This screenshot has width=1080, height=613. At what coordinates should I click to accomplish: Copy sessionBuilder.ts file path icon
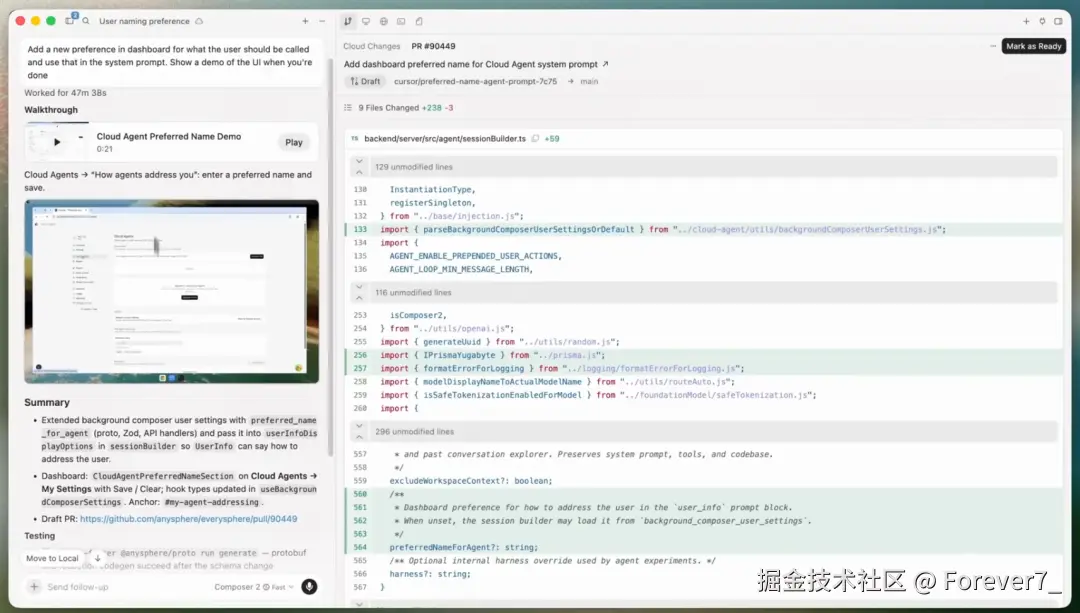(535, 138)
